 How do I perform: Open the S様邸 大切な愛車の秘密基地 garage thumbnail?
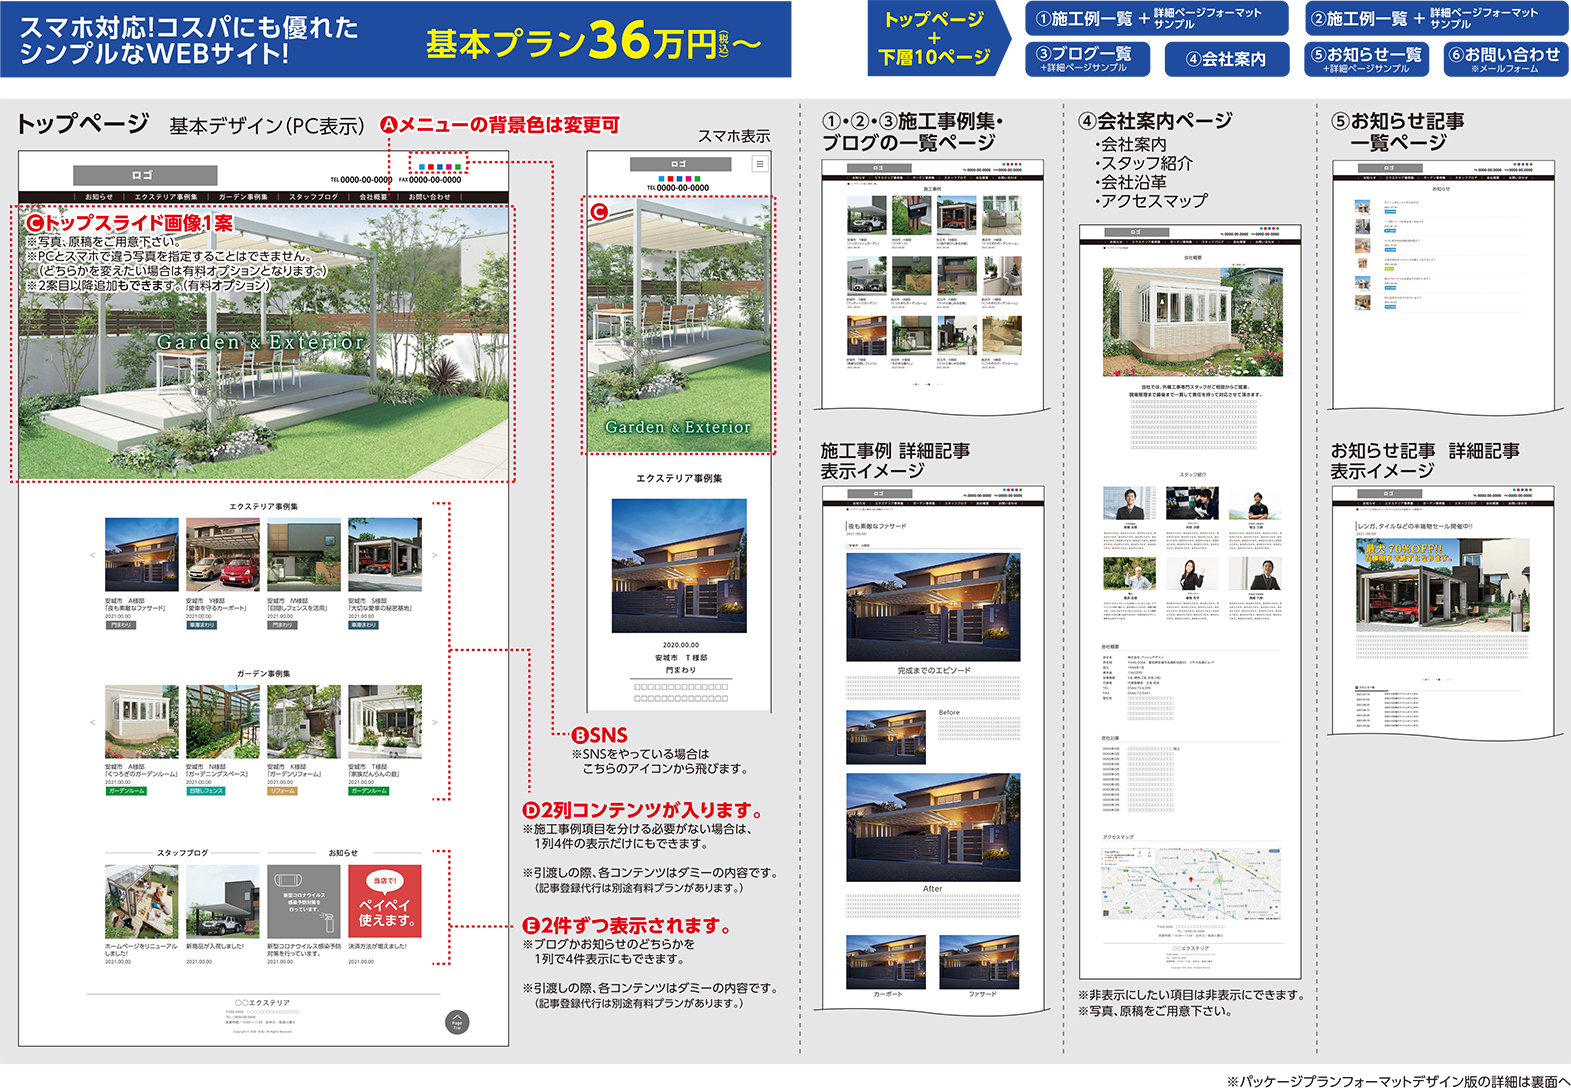coord(385,555)
